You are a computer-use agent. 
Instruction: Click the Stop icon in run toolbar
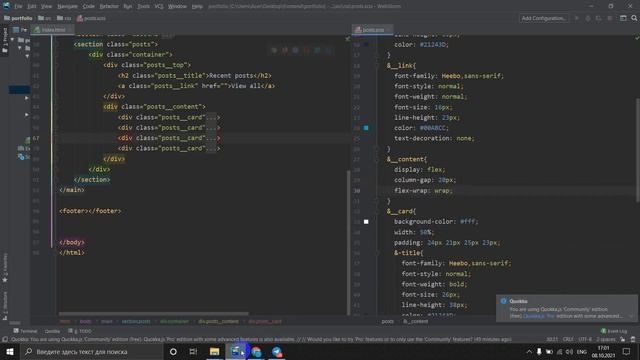pos(610,18)
